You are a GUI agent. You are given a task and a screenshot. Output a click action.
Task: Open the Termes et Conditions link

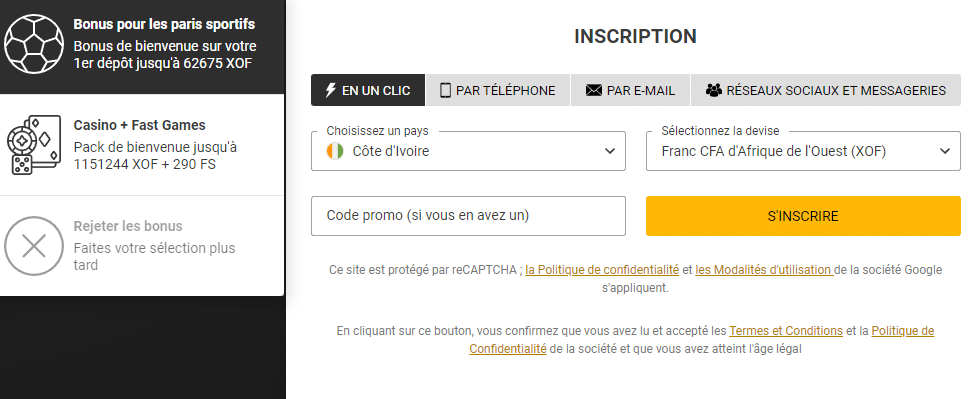coord(785,331)
